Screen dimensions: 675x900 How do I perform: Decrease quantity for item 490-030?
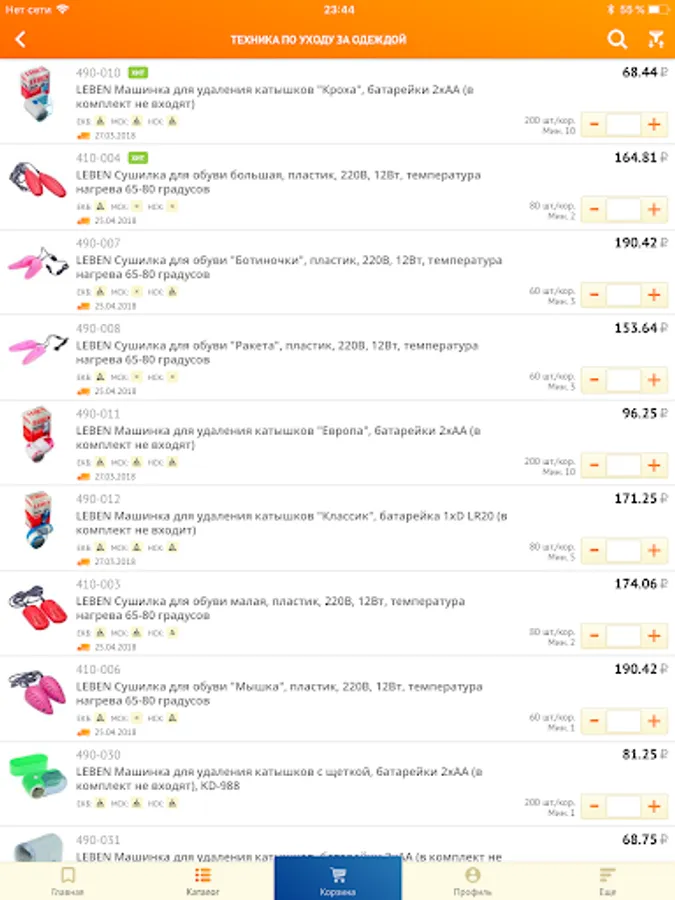[593, 806]
